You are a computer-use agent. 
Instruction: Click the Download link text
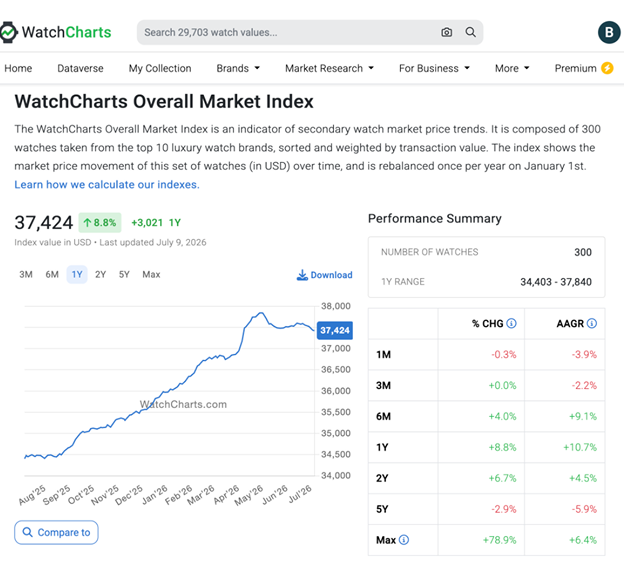[x=331, y=275]
